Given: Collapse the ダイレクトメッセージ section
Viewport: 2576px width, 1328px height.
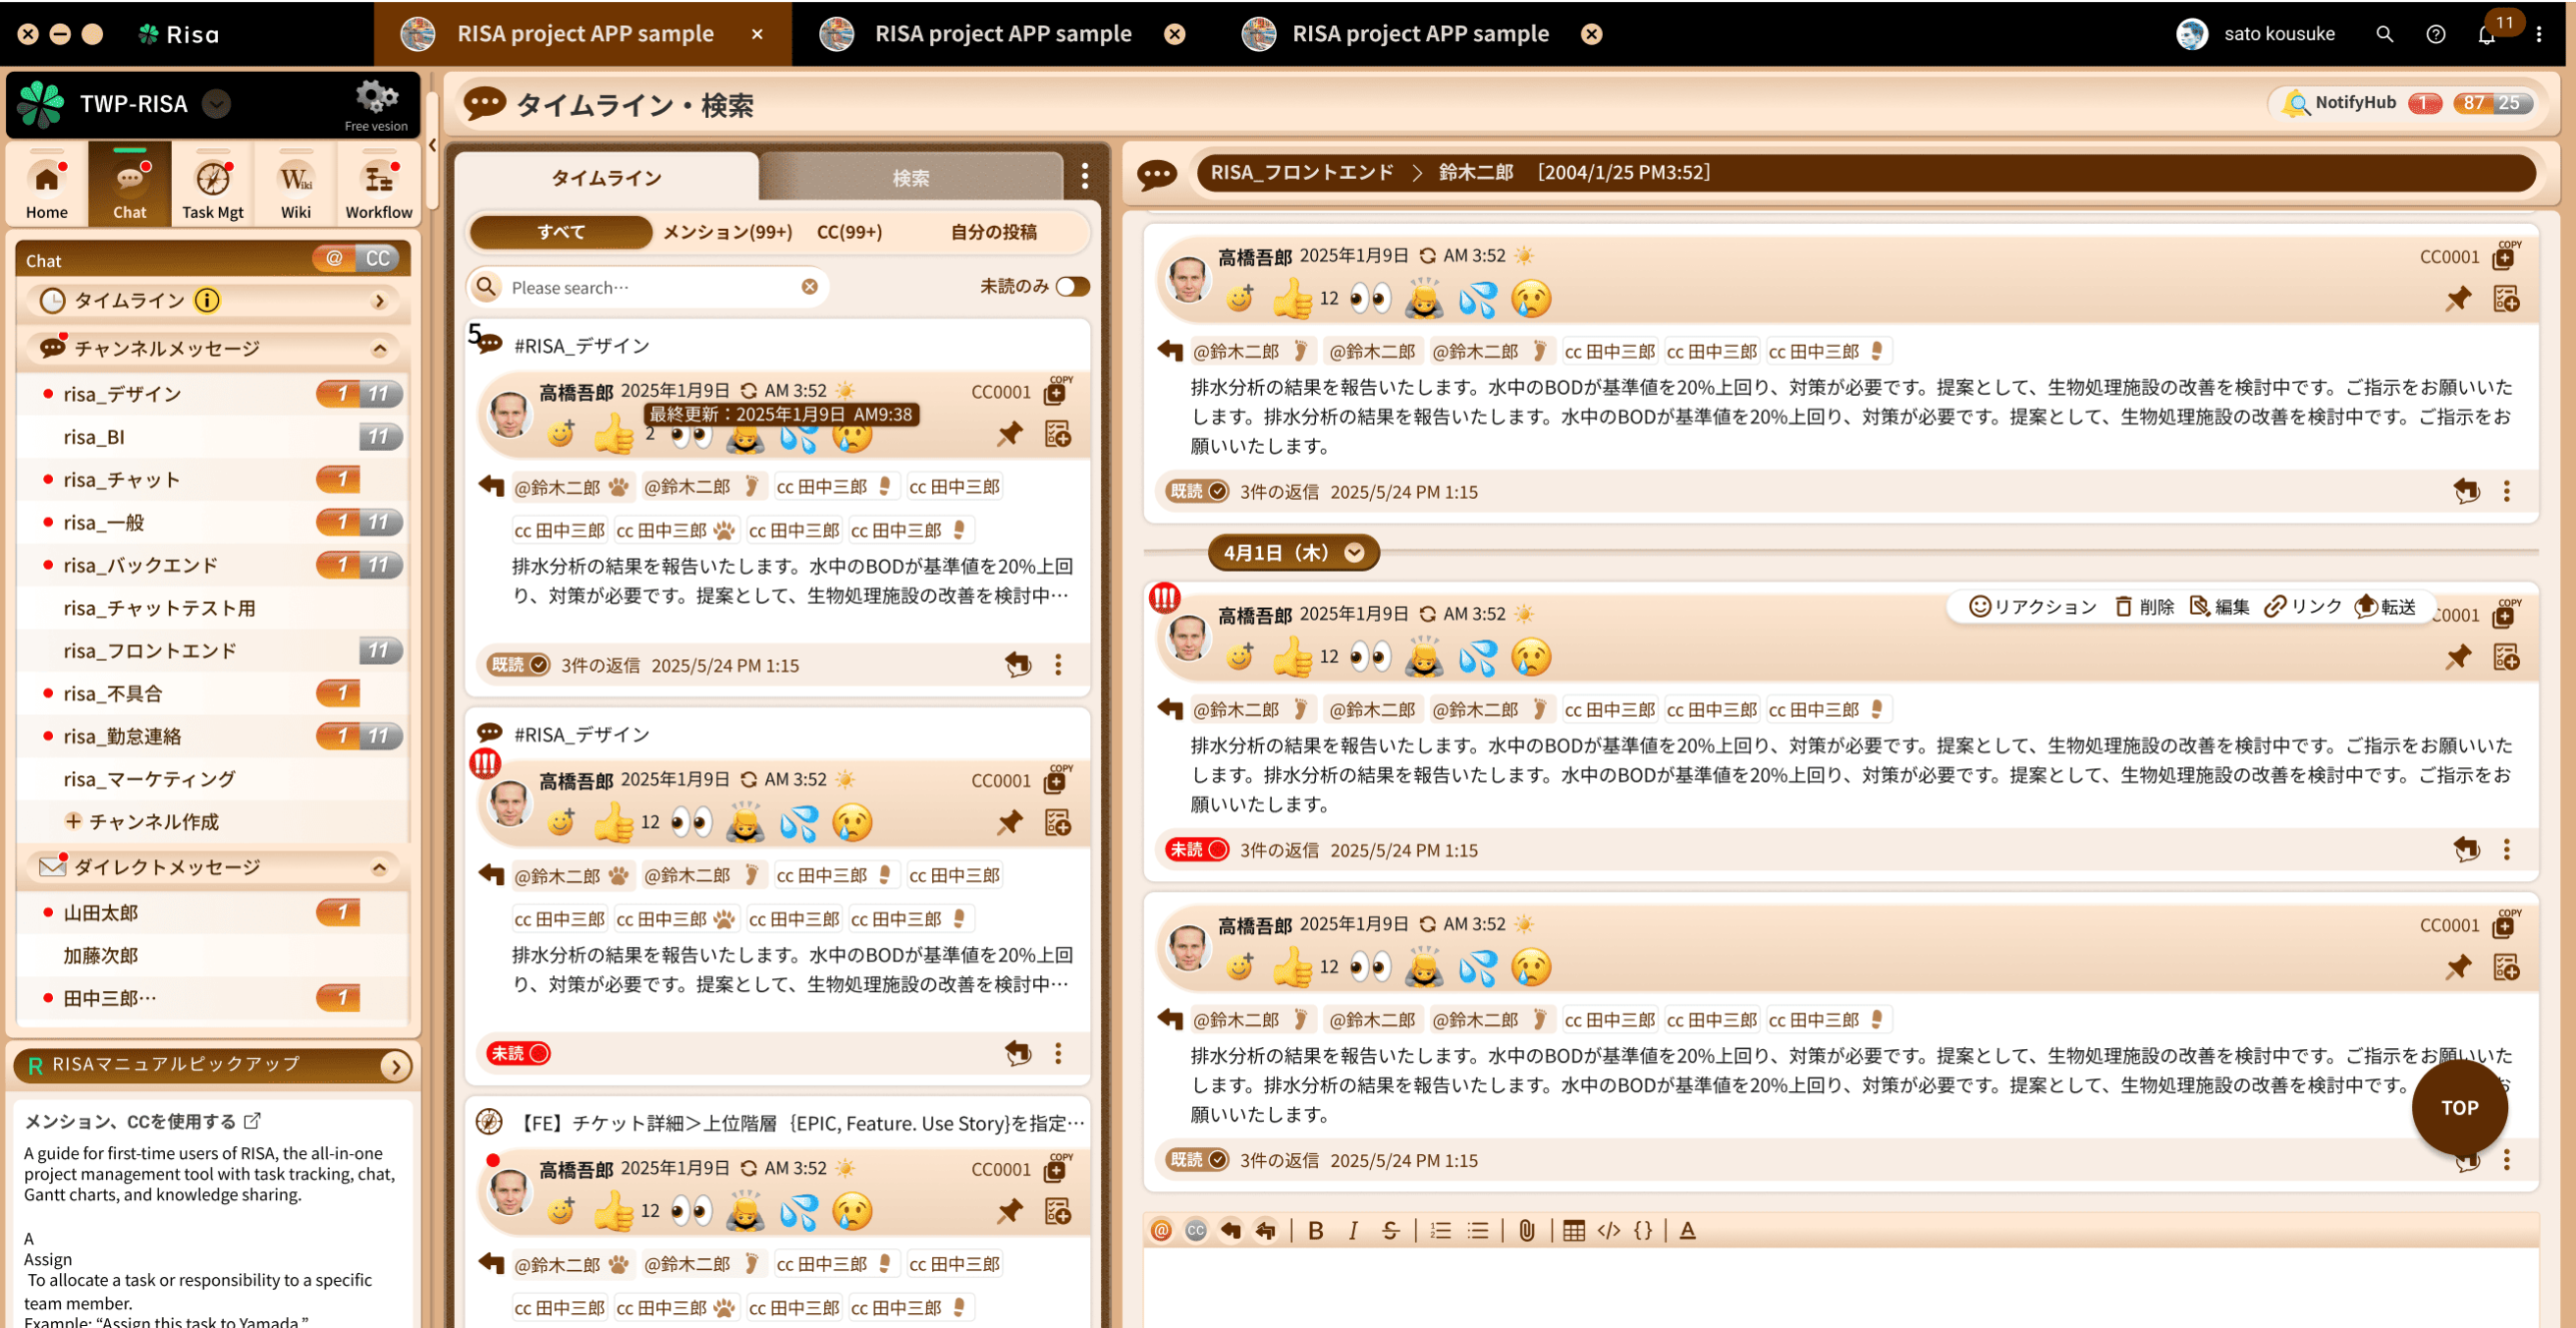Looking at the screenshot, I should [379, 868].
